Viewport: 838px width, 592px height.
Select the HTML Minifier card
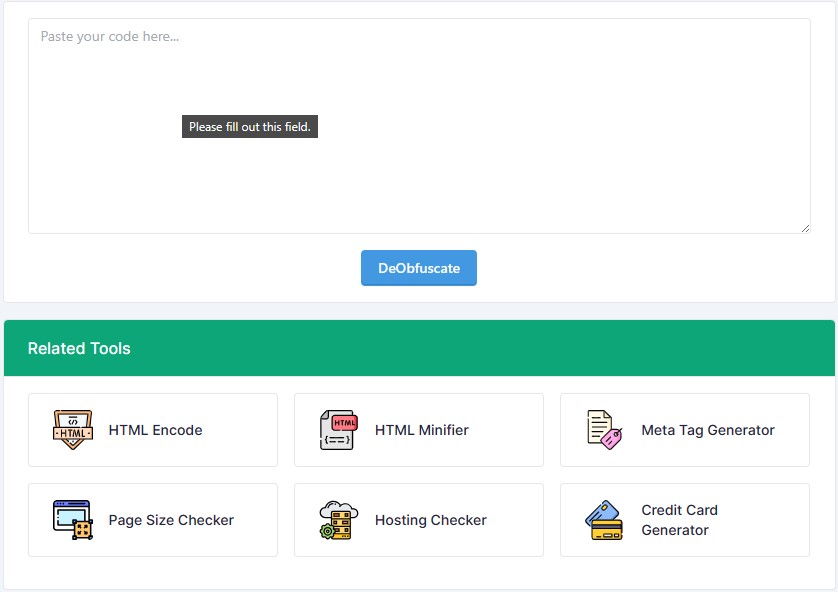click(419, 430)
